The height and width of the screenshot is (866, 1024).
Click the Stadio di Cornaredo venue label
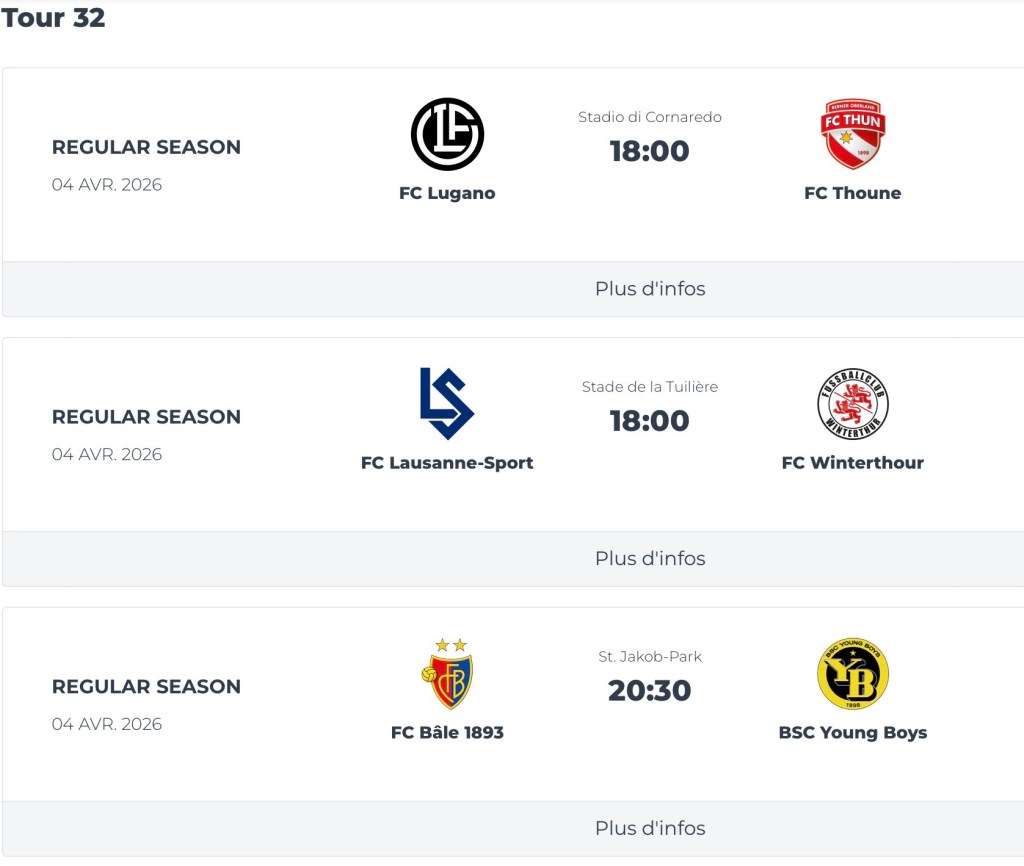tap(650, 117)
